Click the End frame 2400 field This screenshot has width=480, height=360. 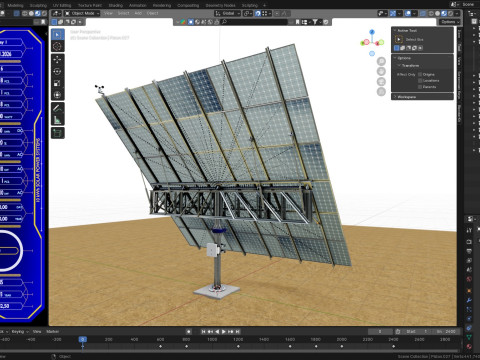click(x=446, y=332)
